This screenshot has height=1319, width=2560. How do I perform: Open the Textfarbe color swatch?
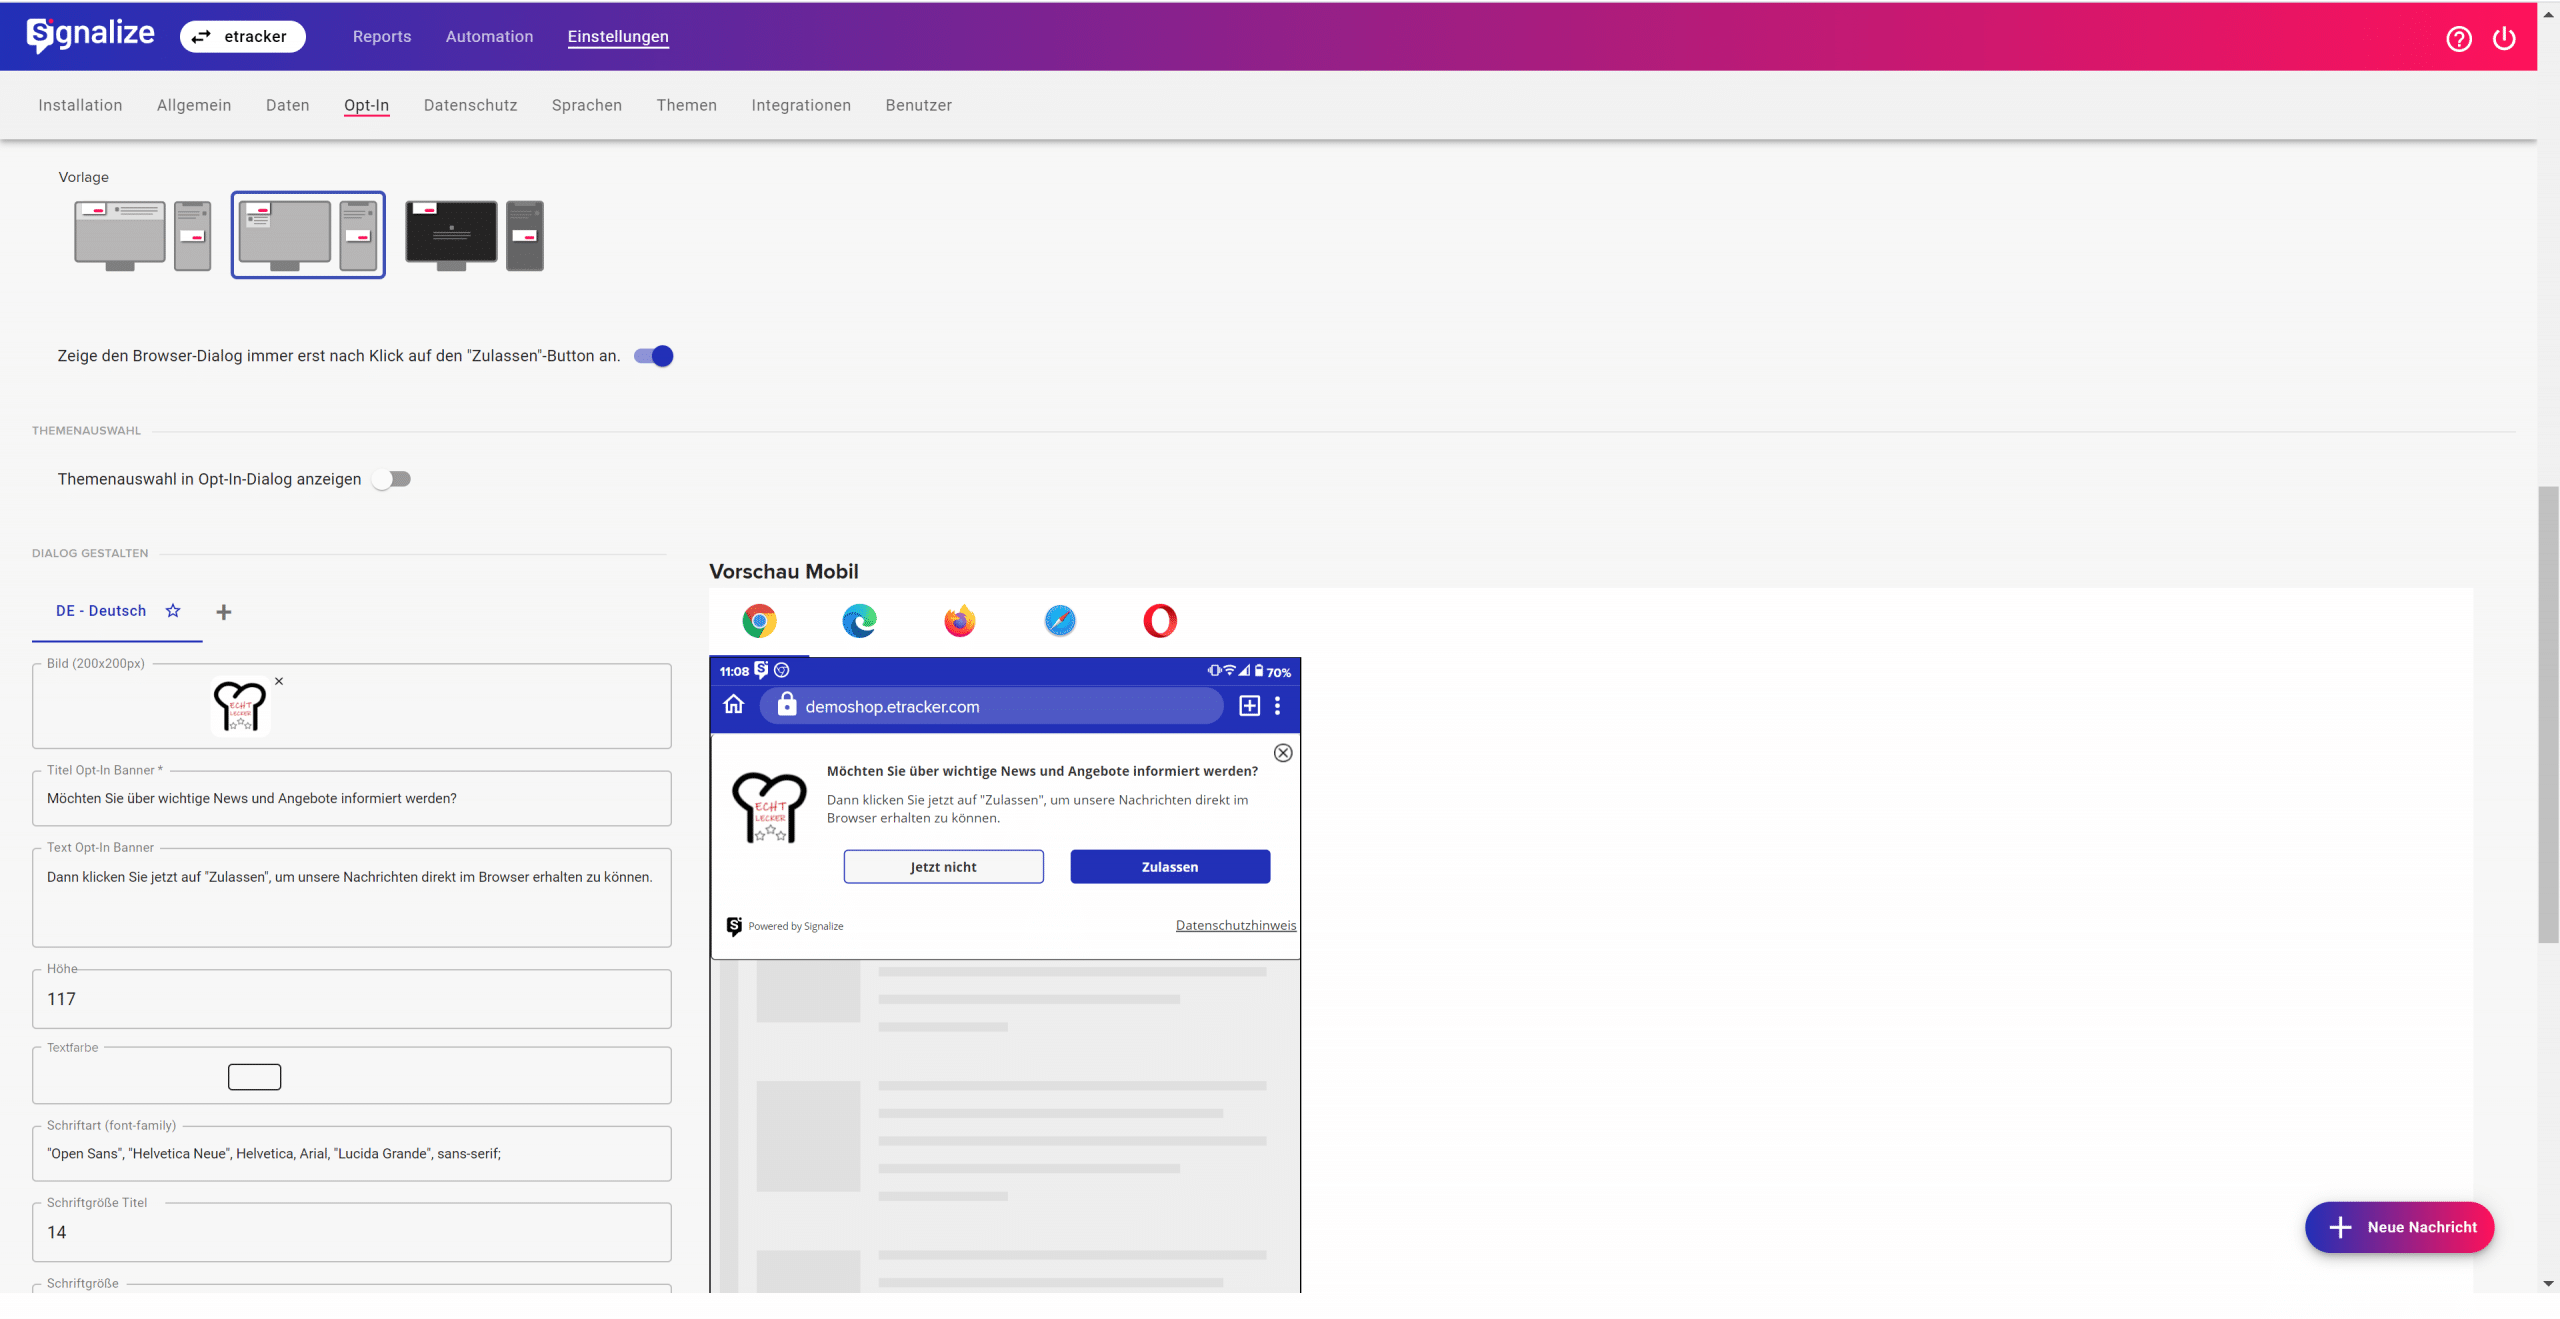pos(255,1077)
